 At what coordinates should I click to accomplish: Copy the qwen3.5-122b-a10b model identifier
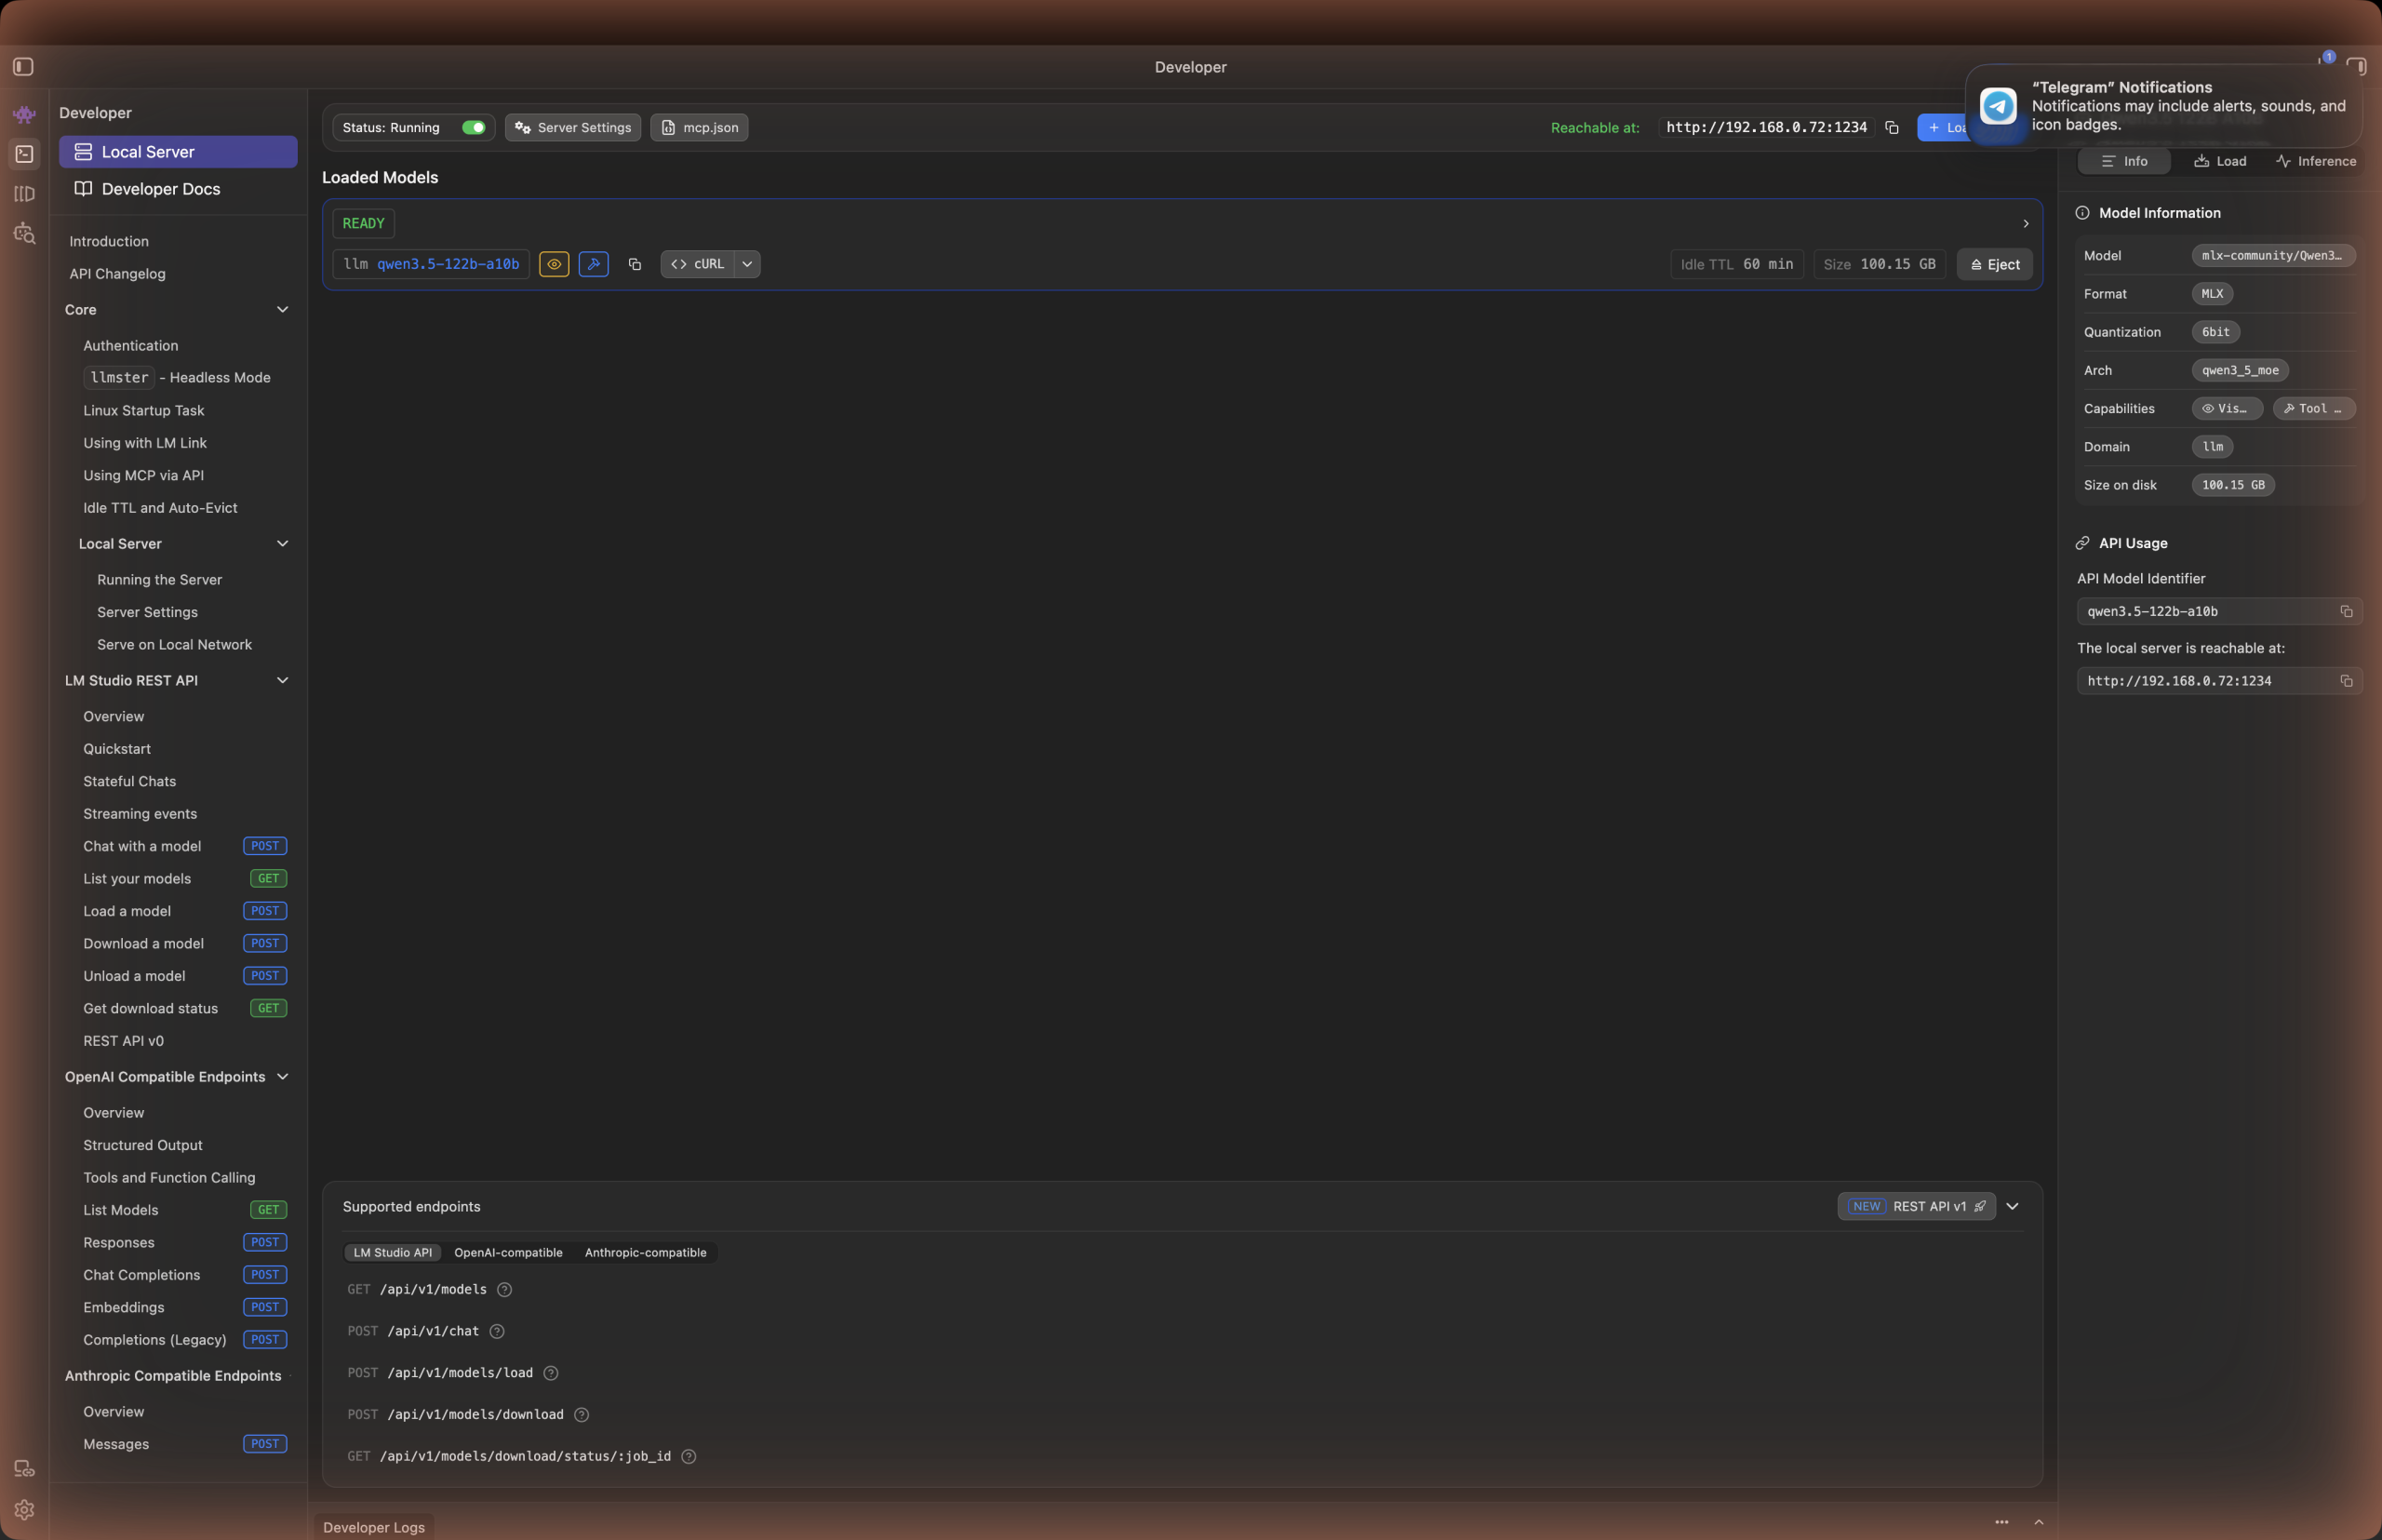(634, 264)
